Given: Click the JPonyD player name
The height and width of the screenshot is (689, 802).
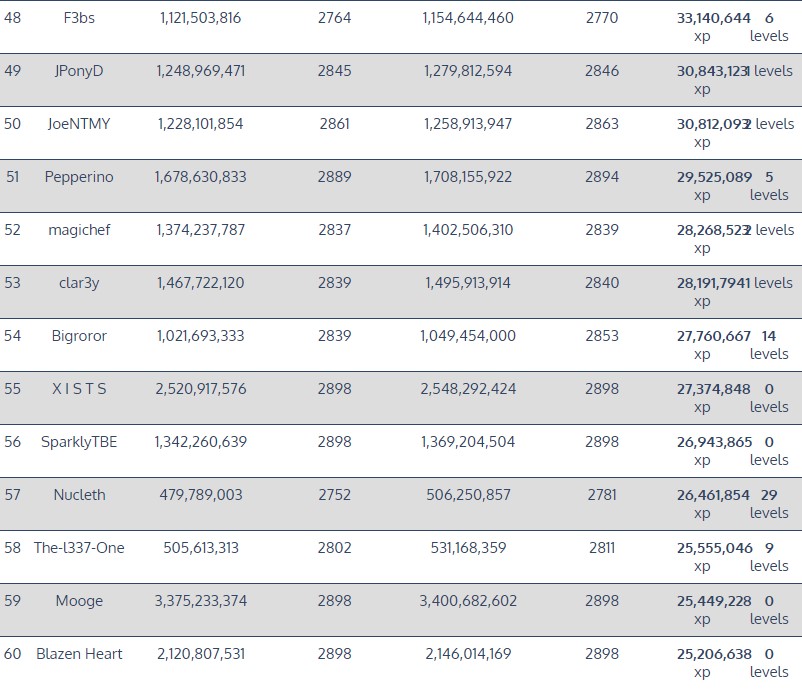Looking at the screenshot, I should pos(79,71).
